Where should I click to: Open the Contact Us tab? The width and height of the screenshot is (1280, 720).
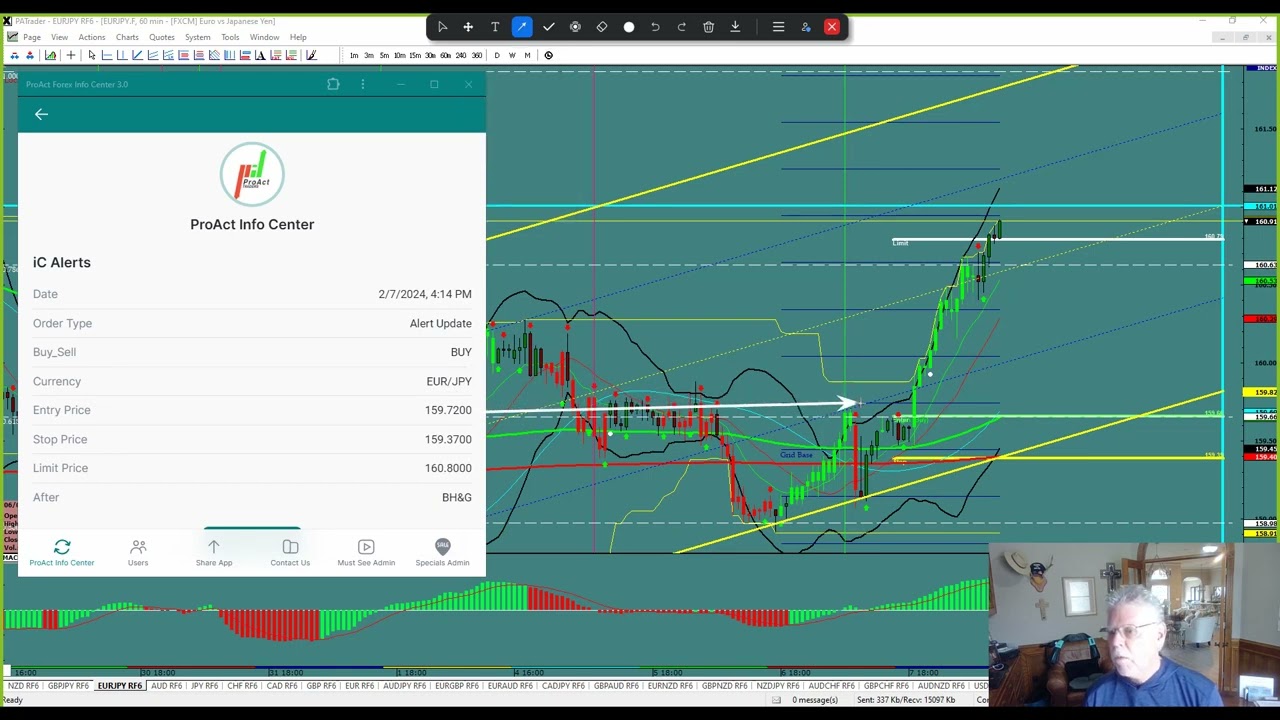(290, 552)
